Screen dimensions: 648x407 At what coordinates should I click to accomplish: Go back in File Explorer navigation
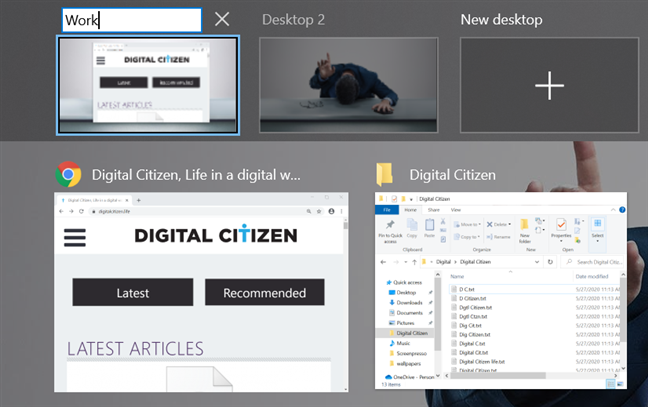383,262
